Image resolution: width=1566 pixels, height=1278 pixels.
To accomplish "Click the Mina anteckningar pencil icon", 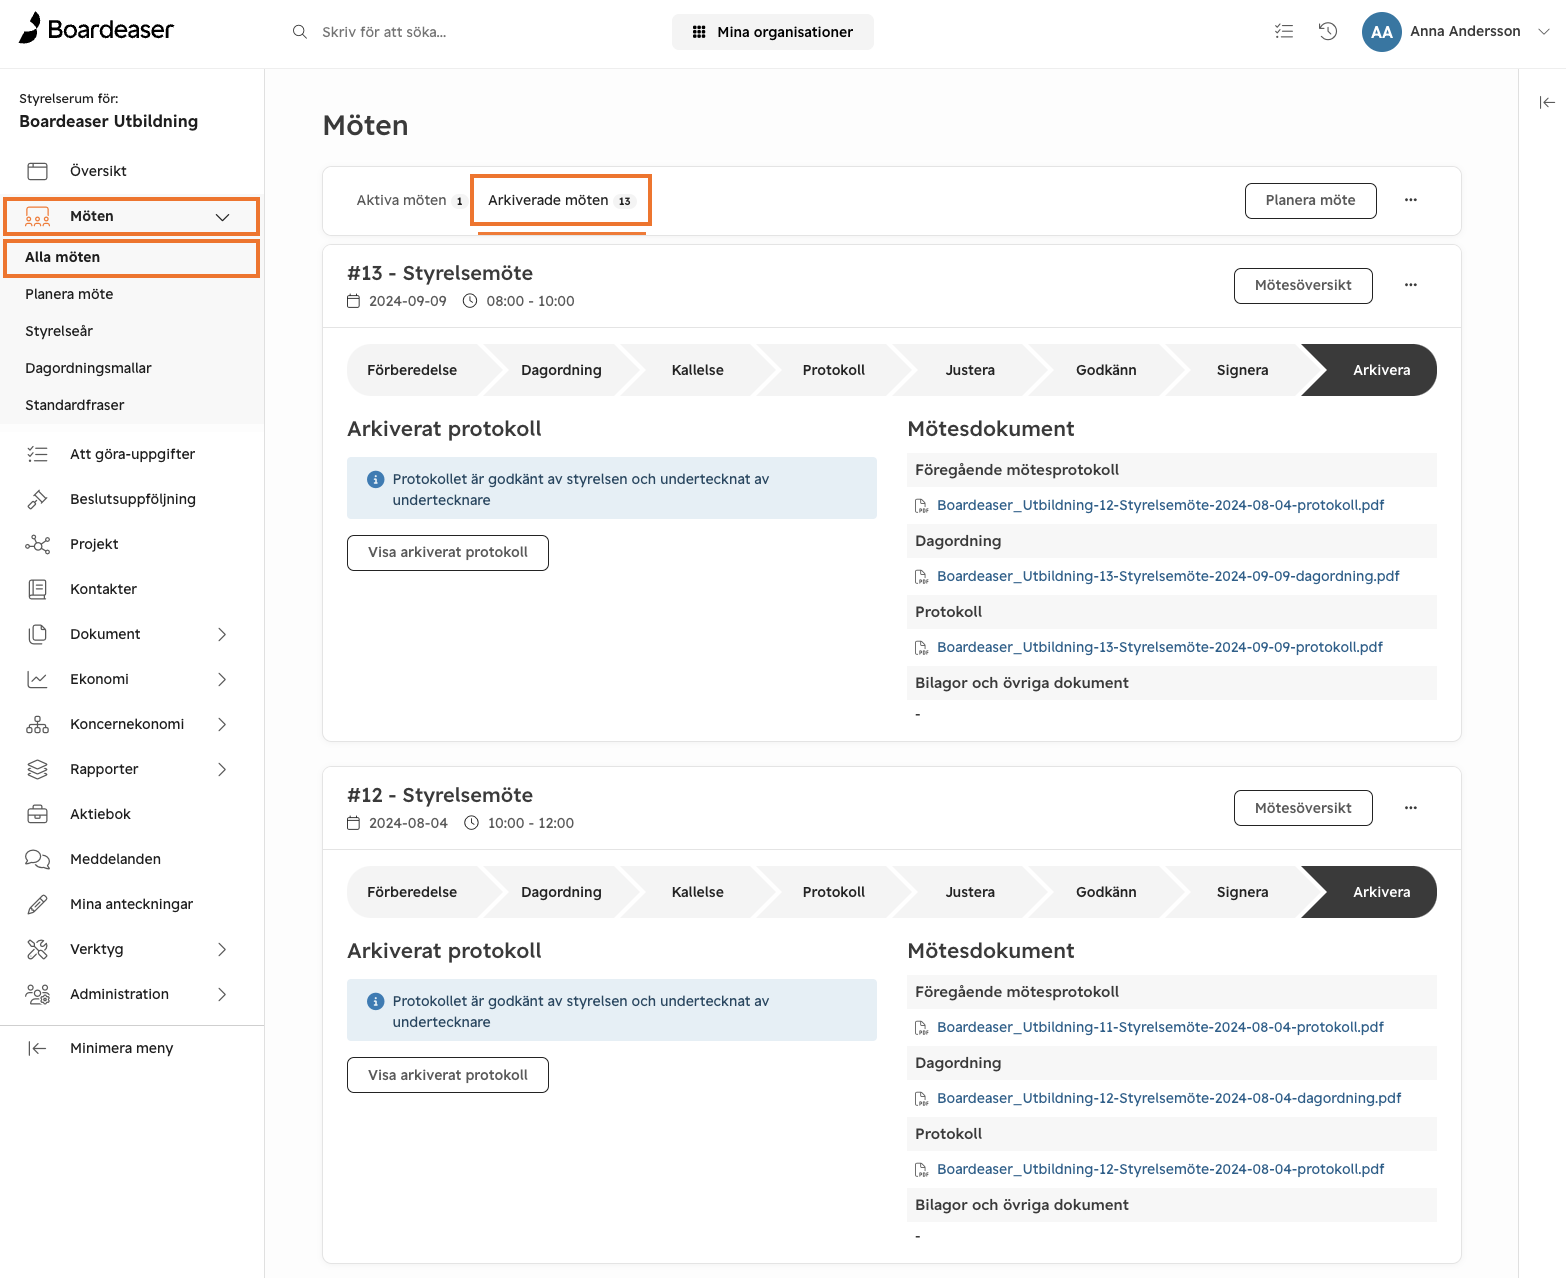I will [37, 904].
